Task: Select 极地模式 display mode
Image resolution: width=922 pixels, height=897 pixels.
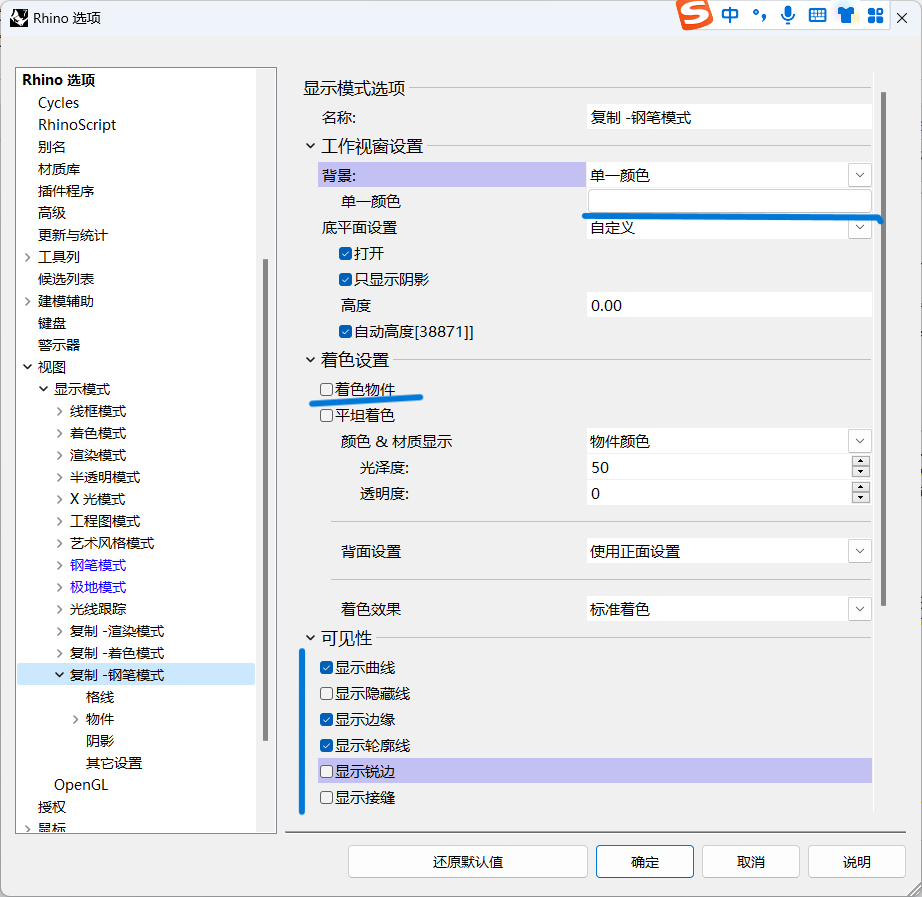Action: 98,587
